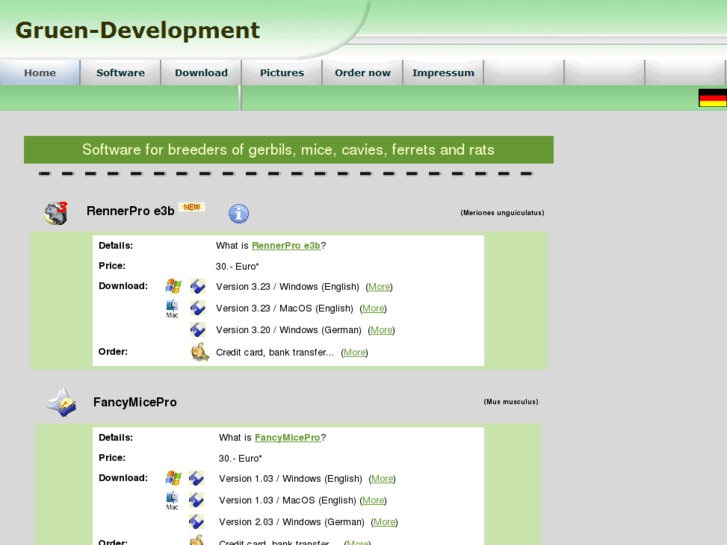Click Mac logo in FancyMicePro download row
The image size is (727, 545).
pos(172,500)
